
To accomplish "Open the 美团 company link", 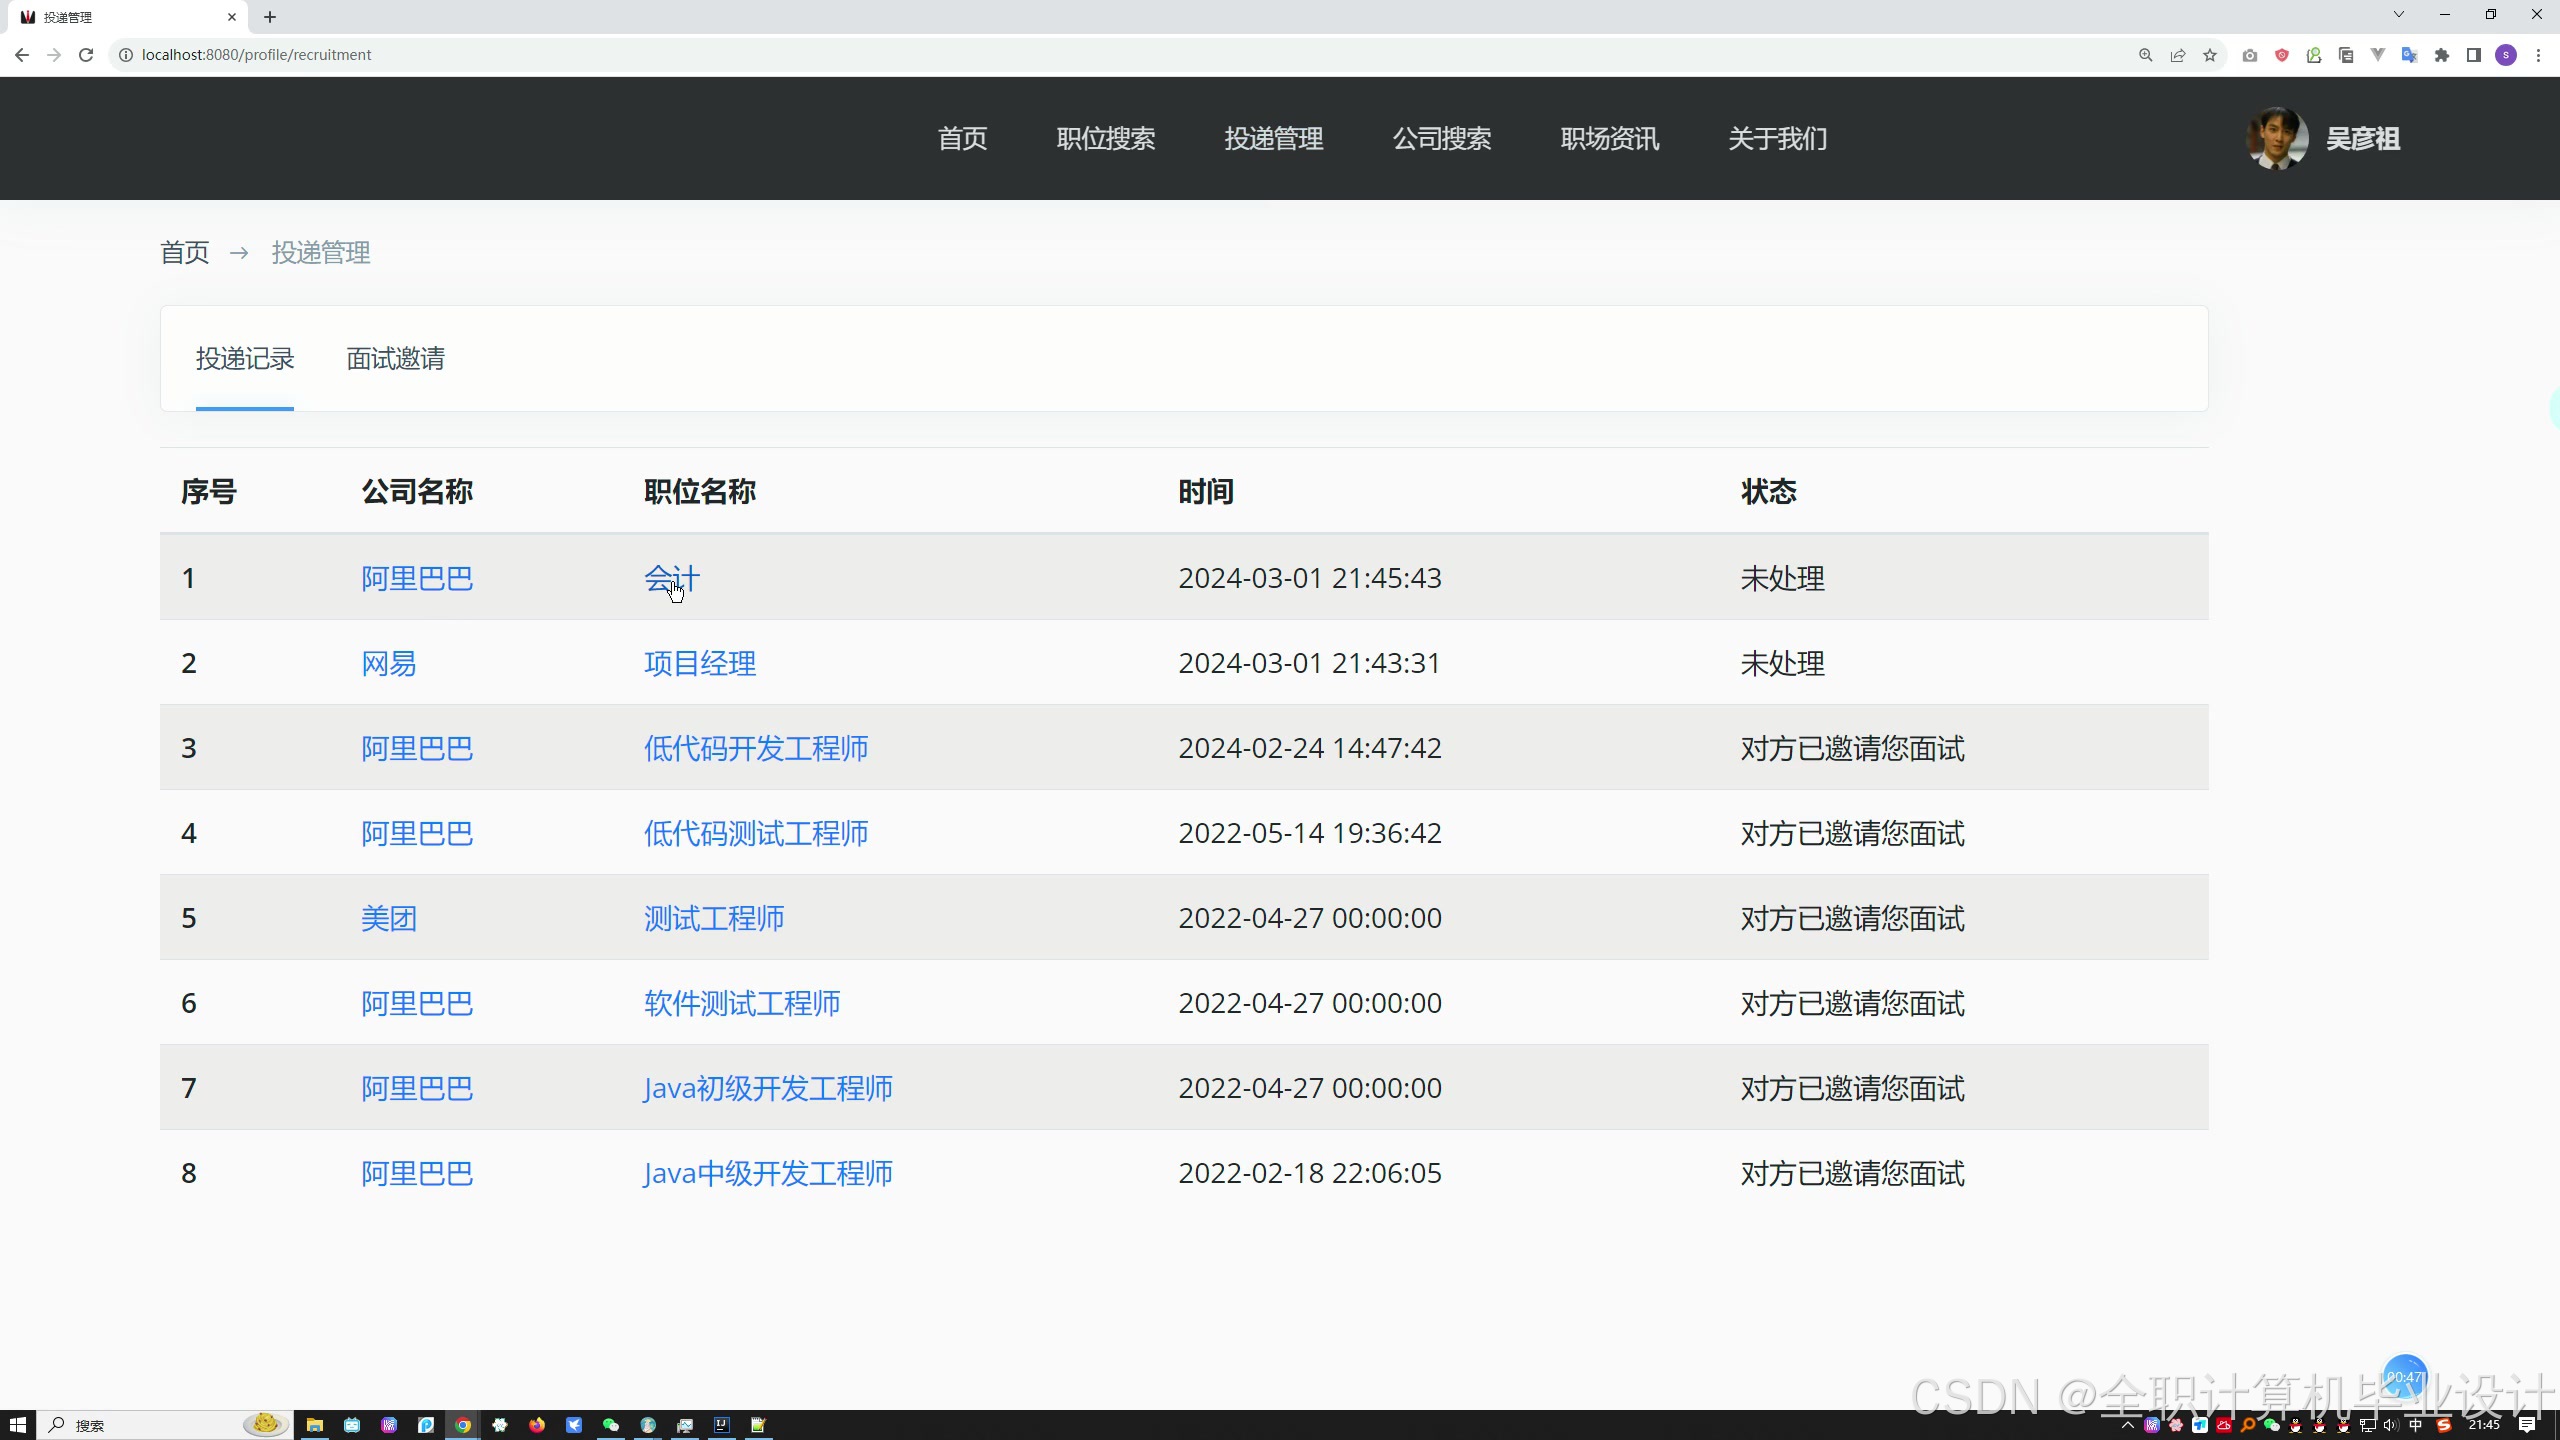I will pyautogui.click(x=389, y=918).
